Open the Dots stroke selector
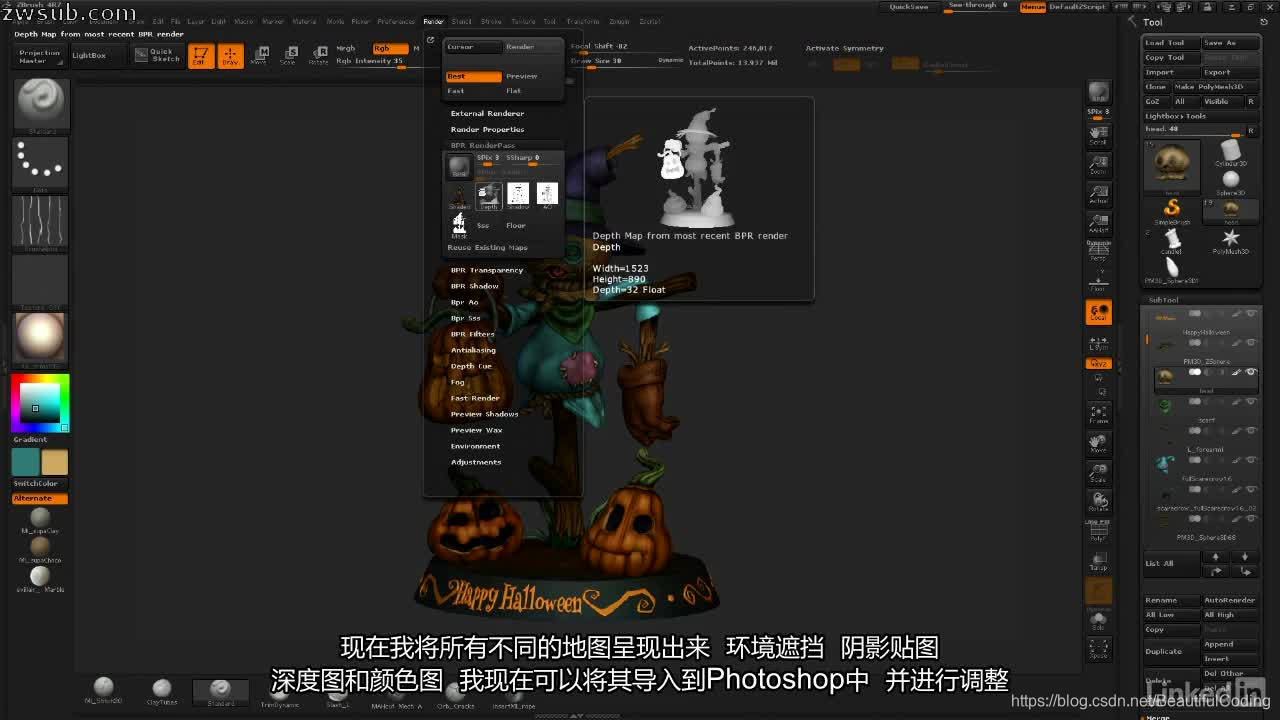The height and width of the screenshot is (720, 1280). coord(40,163)
